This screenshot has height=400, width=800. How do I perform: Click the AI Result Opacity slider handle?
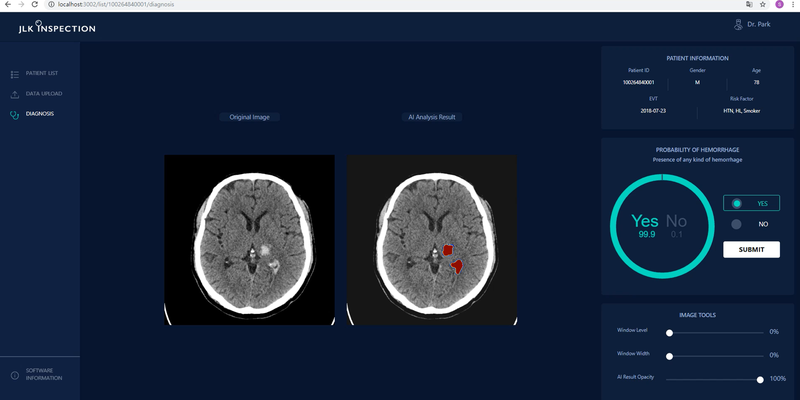tap(761, 379)
